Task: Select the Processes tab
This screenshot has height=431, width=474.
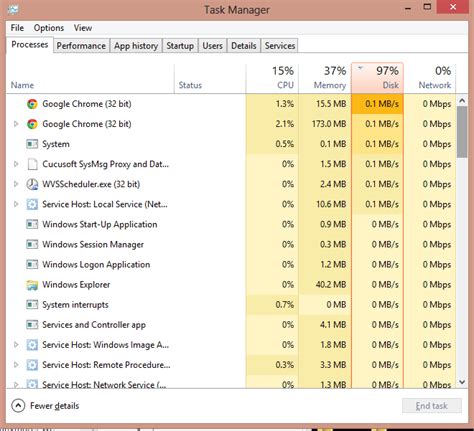Action: click(x=30, y=45)
